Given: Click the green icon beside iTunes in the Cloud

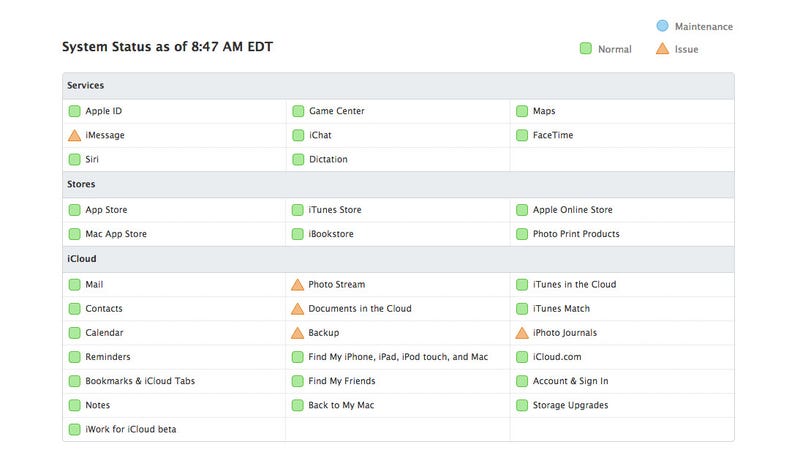Looking at the screenshot, I should (522, 284).
